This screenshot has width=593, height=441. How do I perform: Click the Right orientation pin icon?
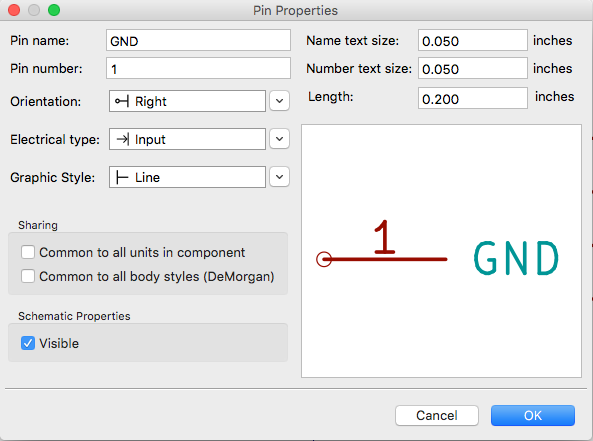(x=122, y=101)
